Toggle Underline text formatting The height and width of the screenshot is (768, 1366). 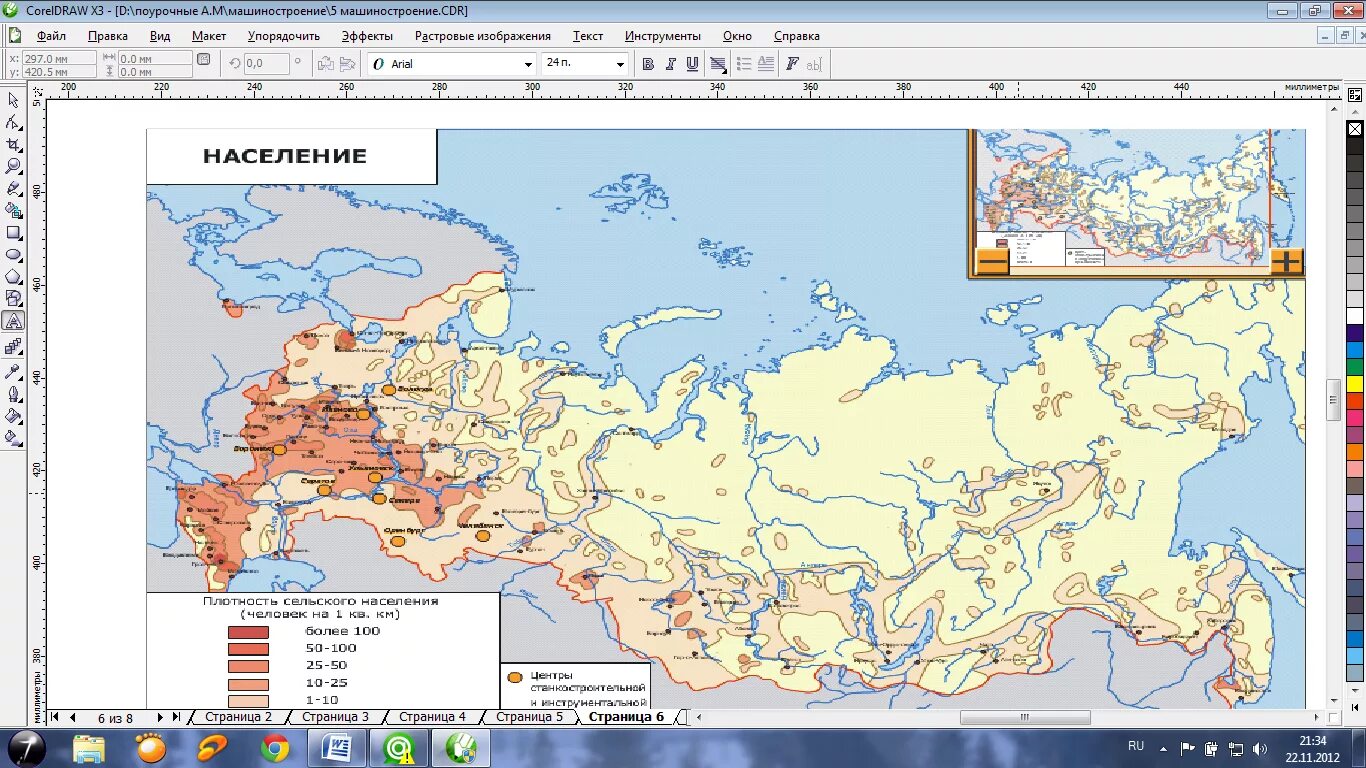click(692, 64)
